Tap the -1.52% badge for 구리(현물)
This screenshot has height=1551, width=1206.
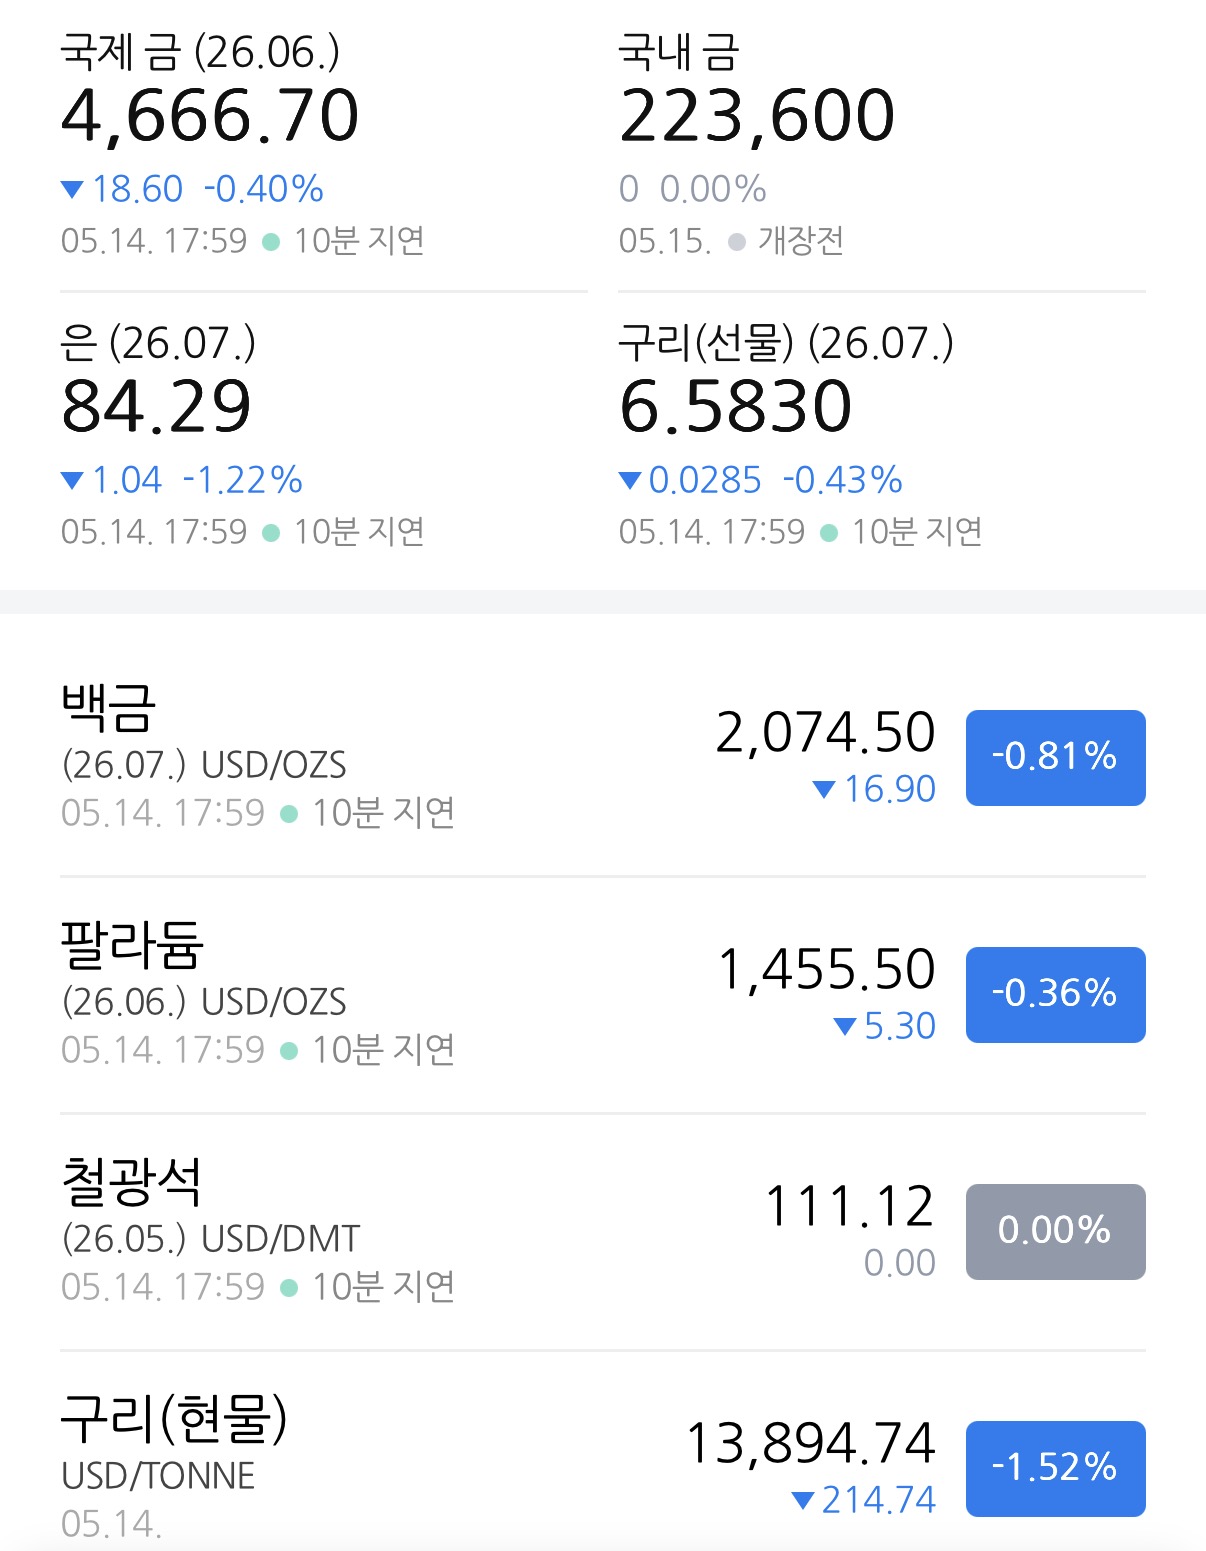(x=1055, y=1468)
